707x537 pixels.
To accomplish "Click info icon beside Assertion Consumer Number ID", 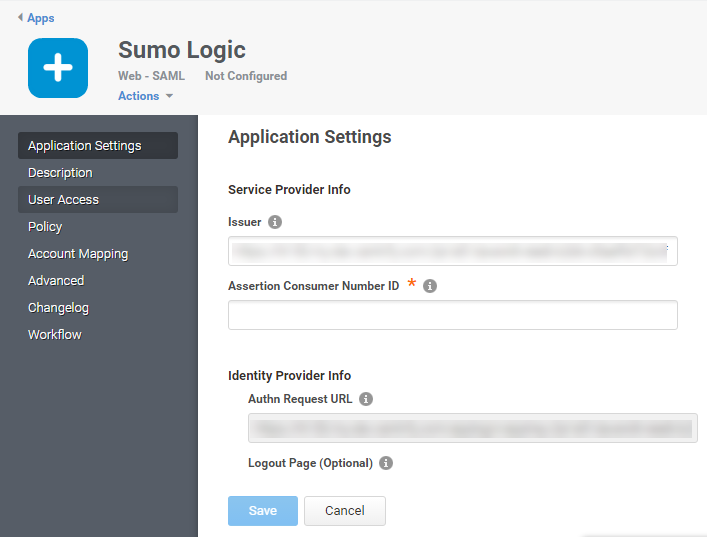I will [x=430, y=286].
